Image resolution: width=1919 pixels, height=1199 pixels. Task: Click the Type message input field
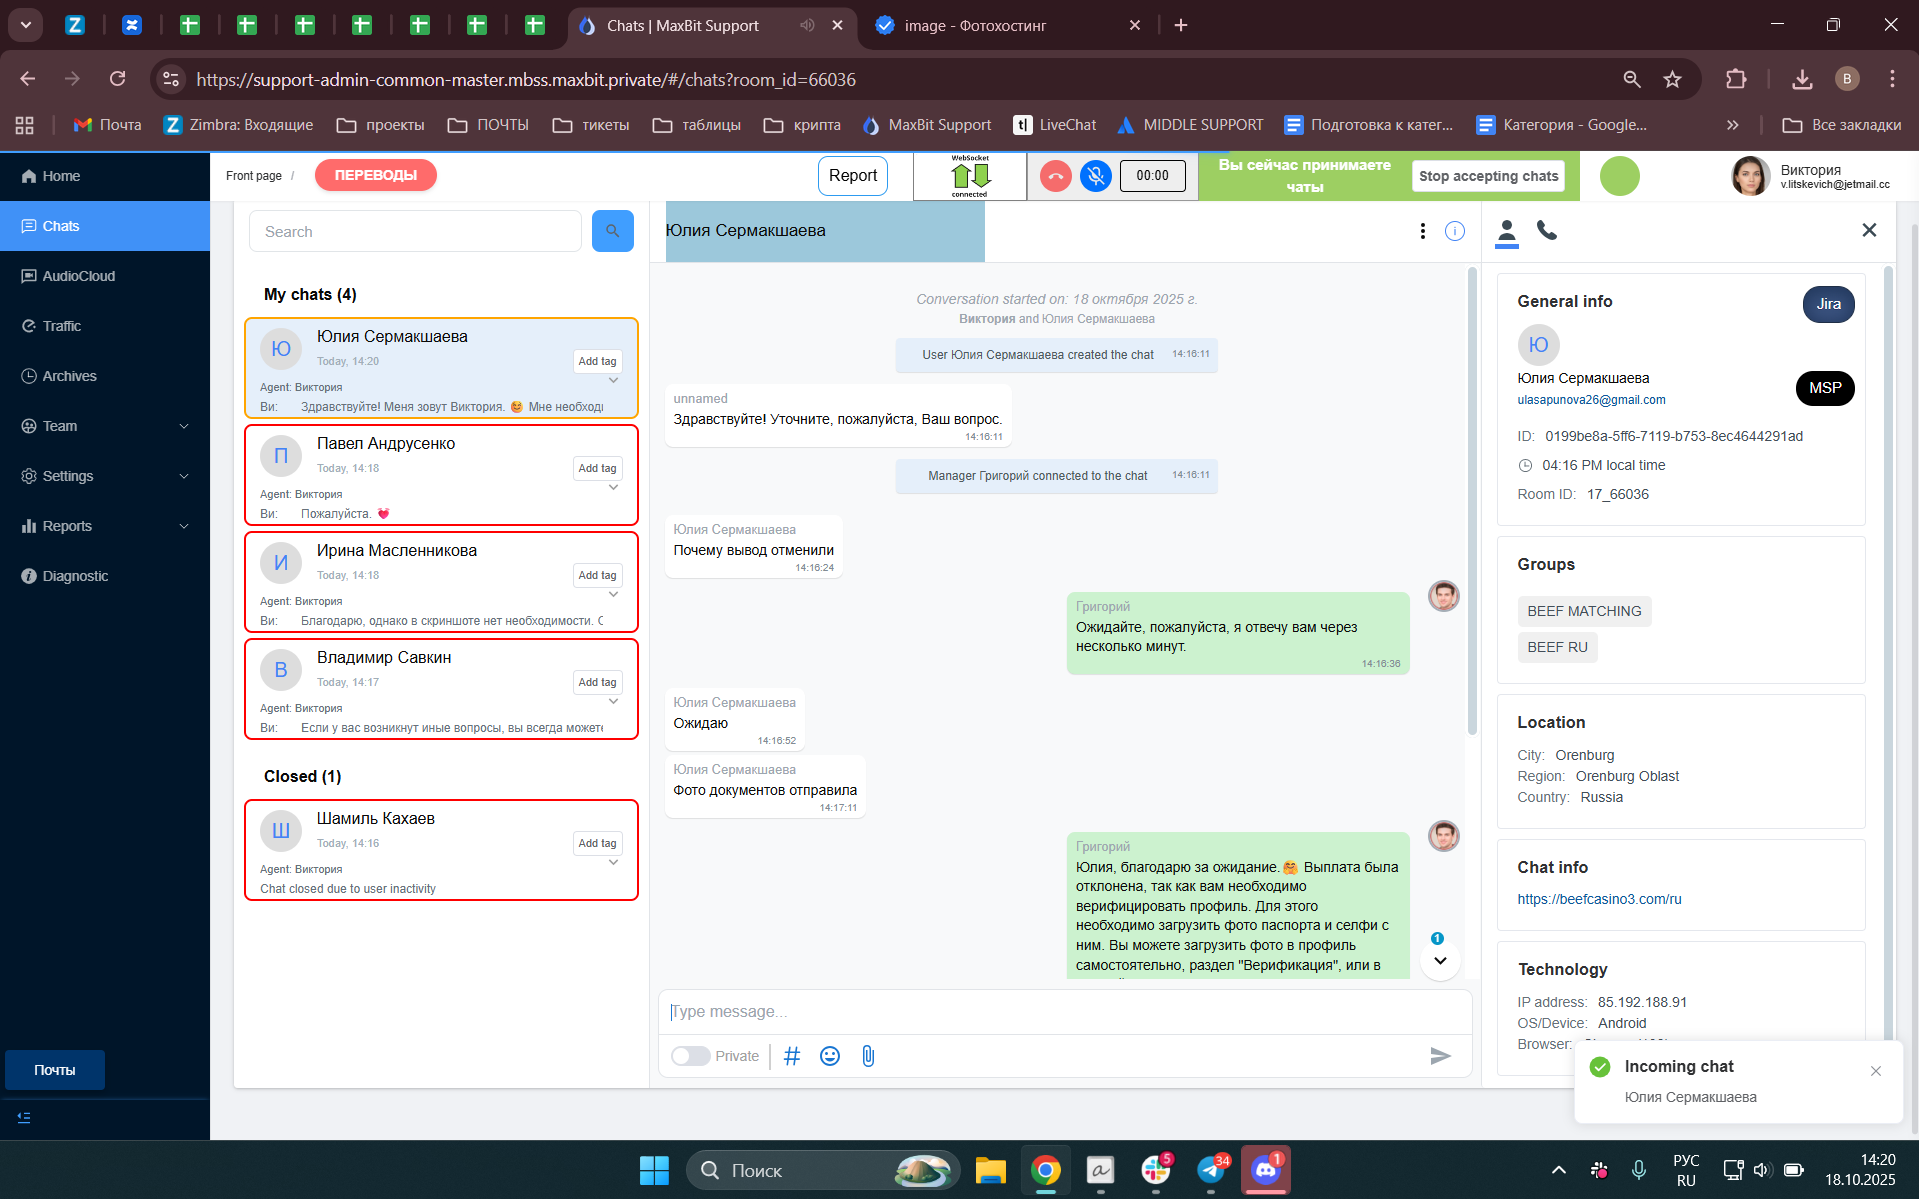pos(1064,1012)
